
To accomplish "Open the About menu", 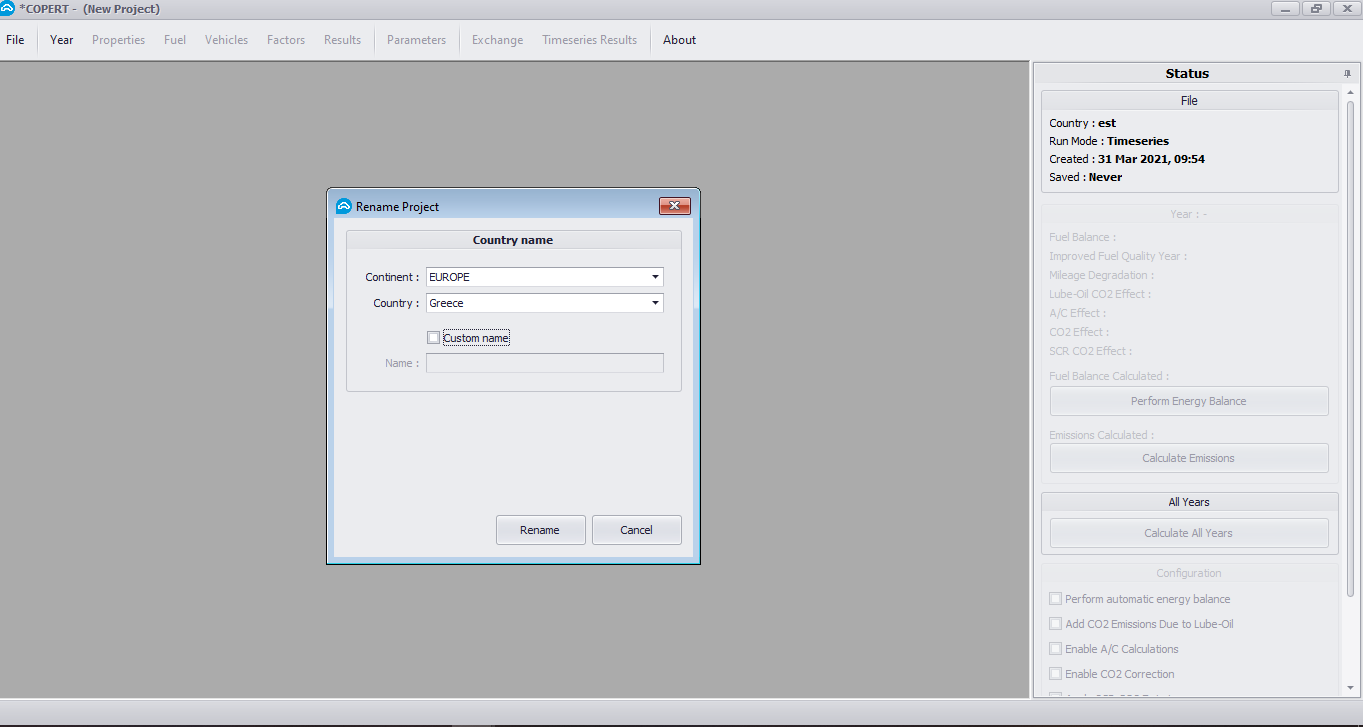I will pos(679,40).
